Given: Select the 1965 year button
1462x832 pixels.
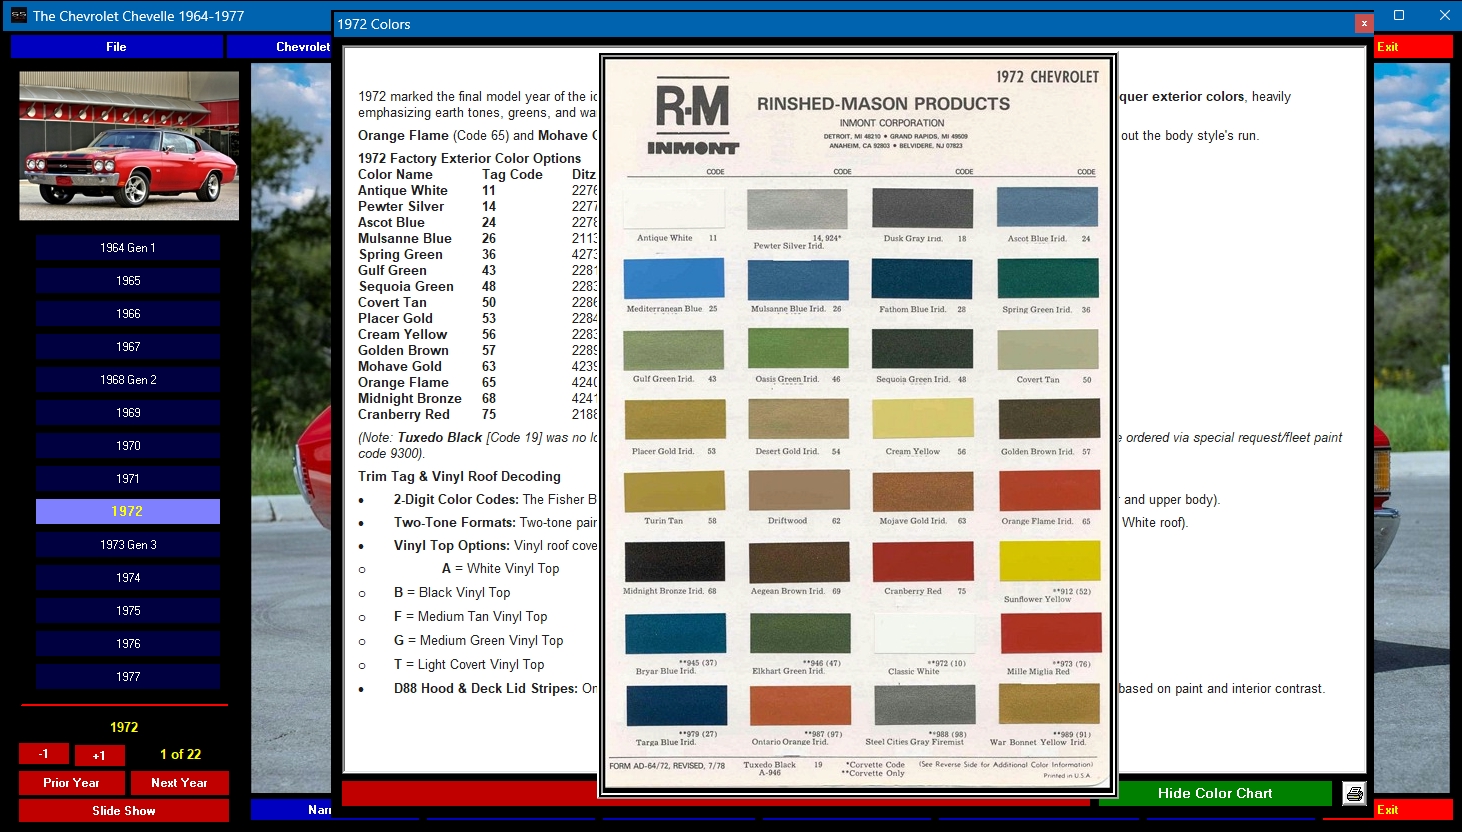Looking at the screenshot, I should (x=128, y=281).
